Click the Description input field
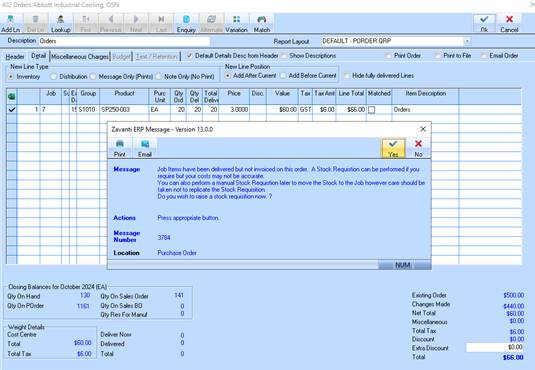The height and width of the screenshot is (370, 535). click(x=124, y=41)
